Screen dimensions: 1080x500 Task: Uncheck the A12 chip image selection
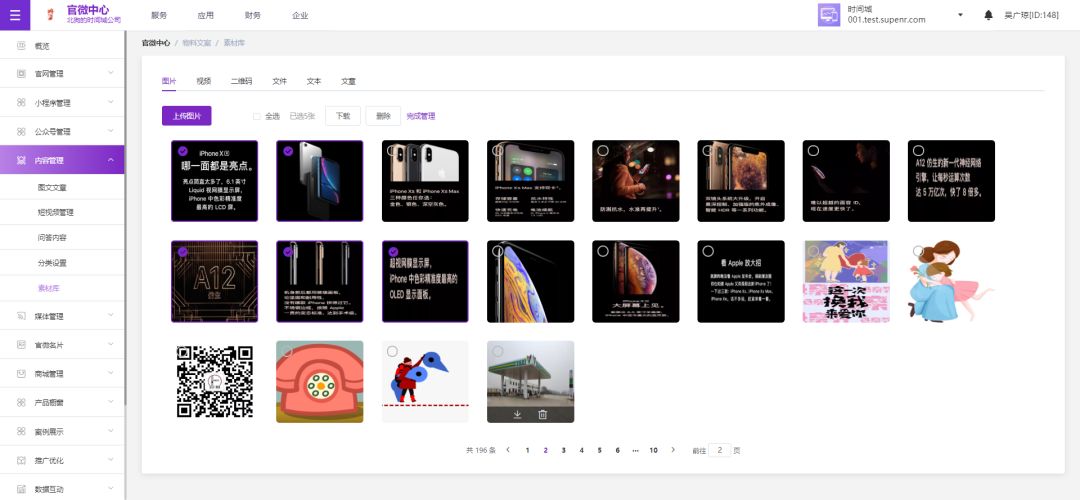pyautogui.click(x=182, y=252)
